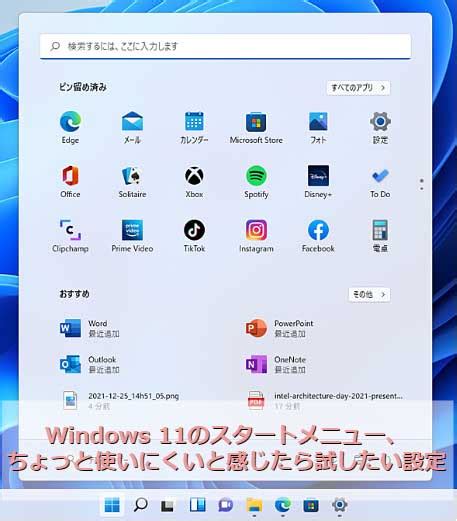Open Teams Chat on the taskbar
457x521 pixels.
[226, 505]
